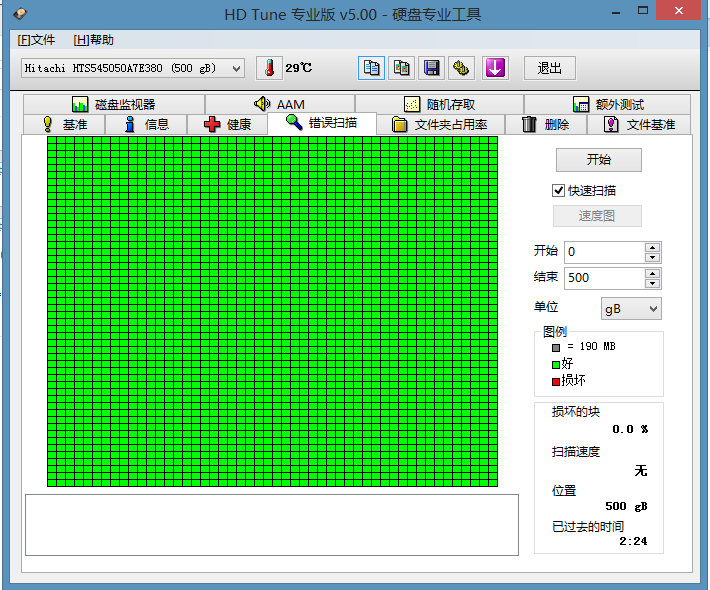710x590 pixels.
Task: Click the 29℃ temperature reading
Action: (298, 68)
